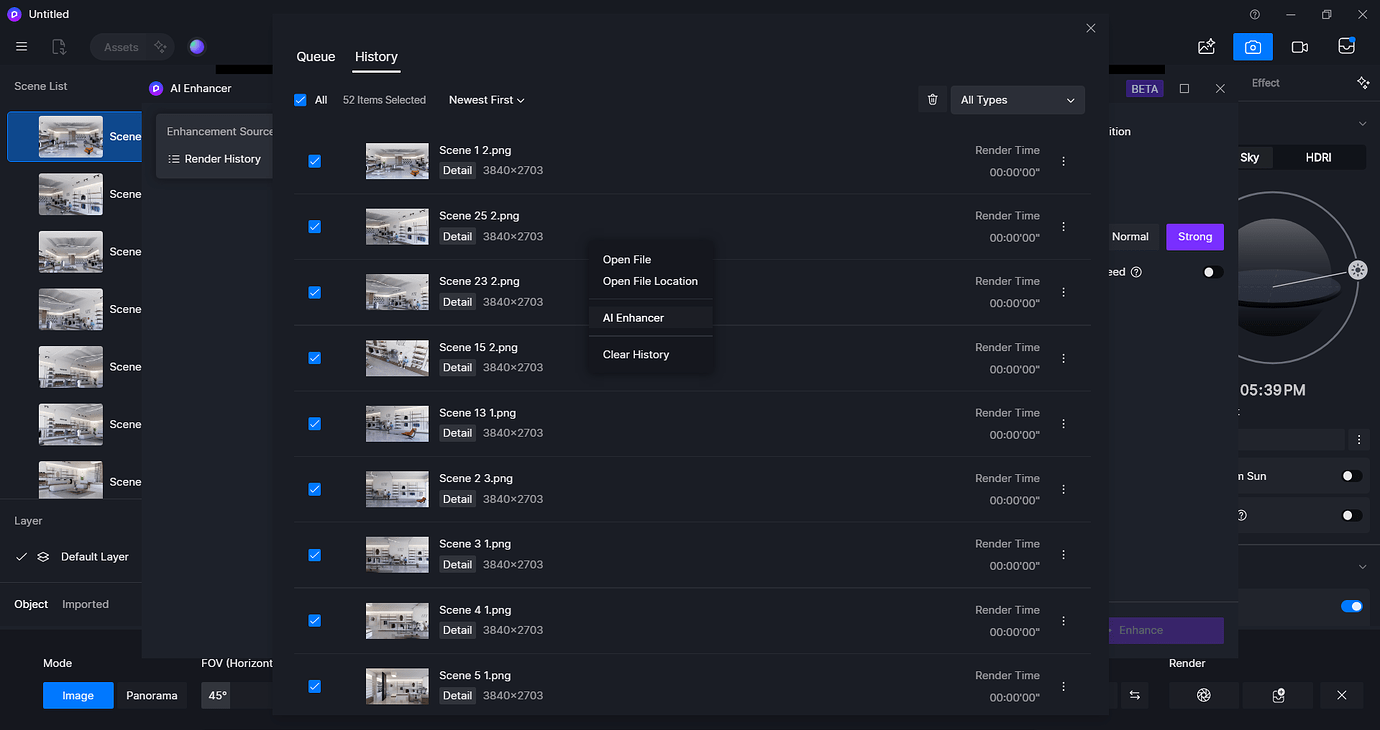The height and width of the screenshot is (730, 1380).
Task: Select Render History in Enhancement Source
Action: tap(214, 159)
